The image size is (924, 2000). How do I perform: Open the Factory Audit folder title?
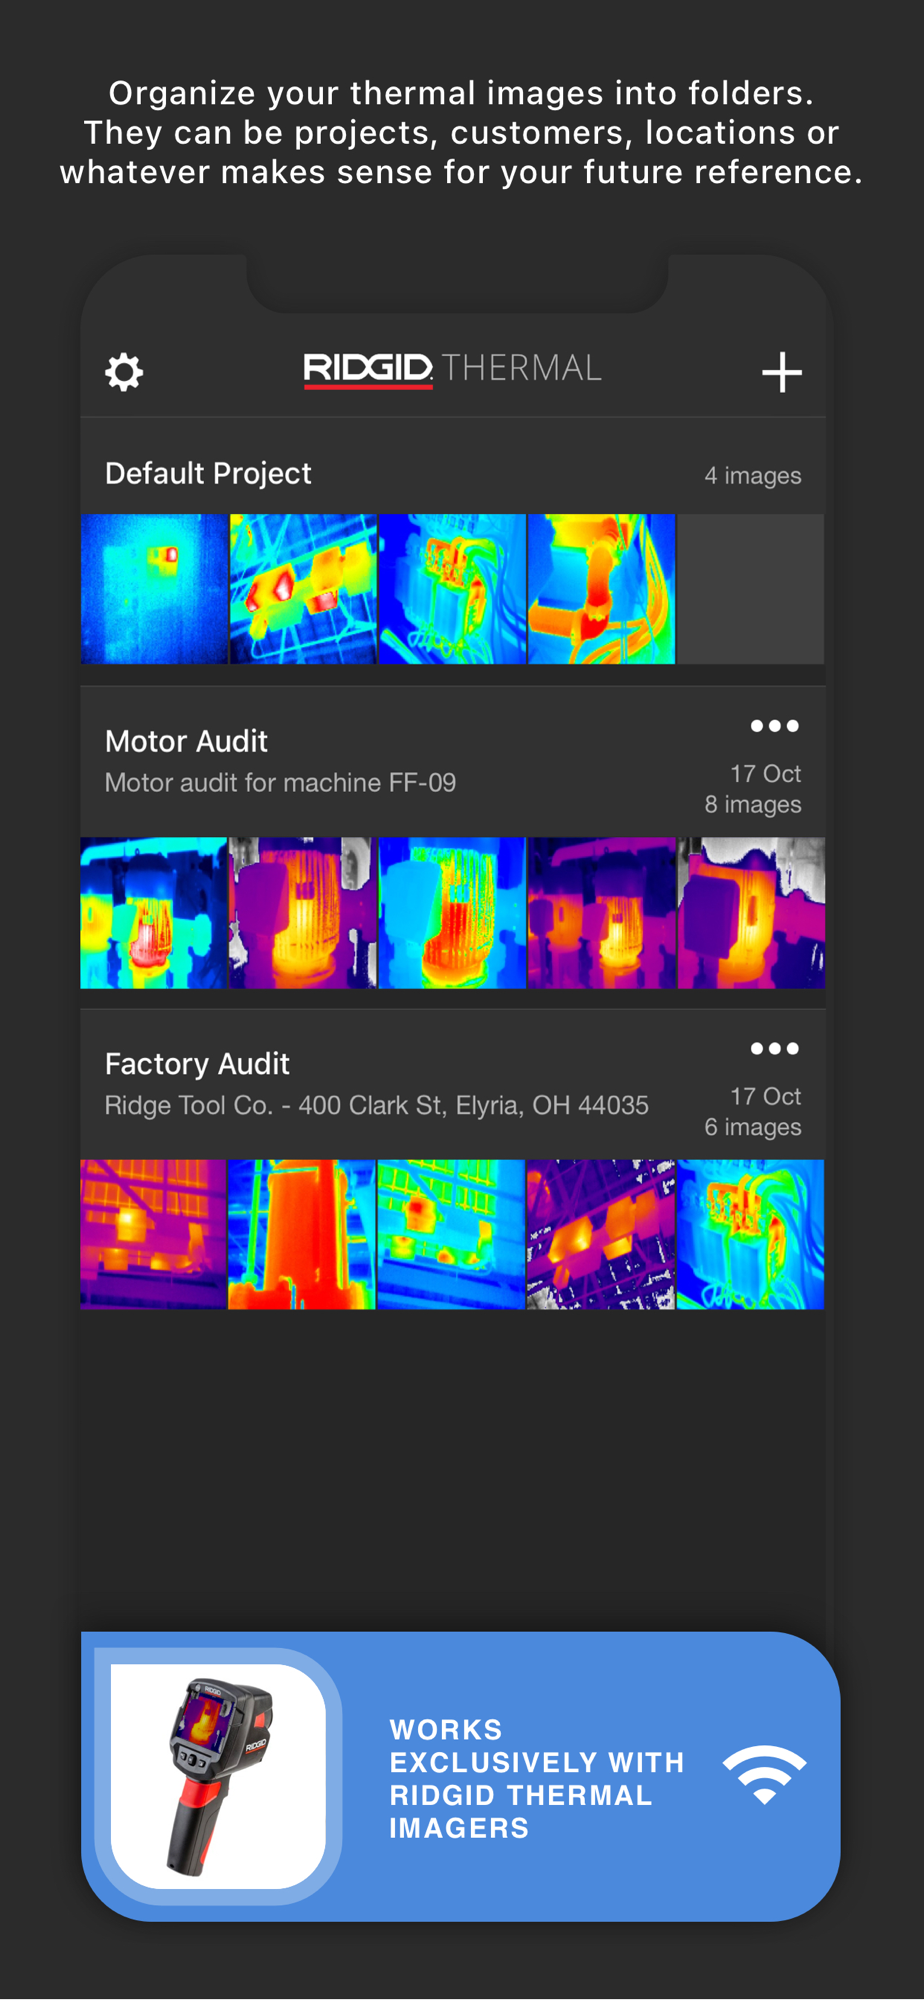point(197,1063)
